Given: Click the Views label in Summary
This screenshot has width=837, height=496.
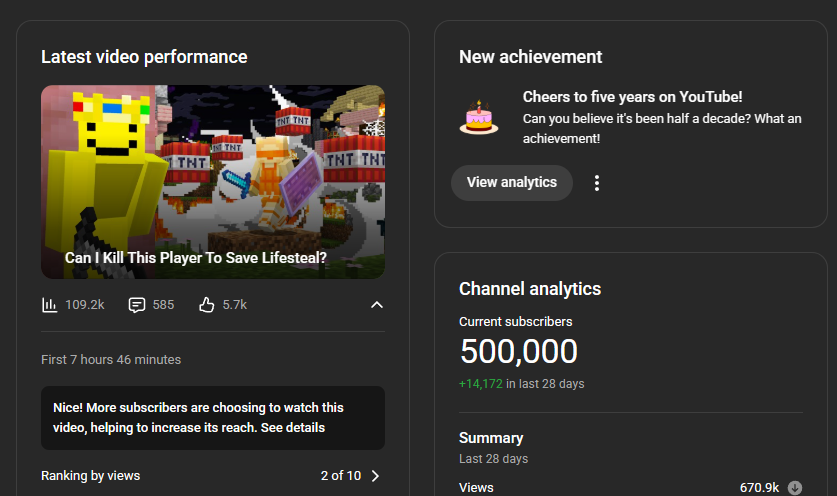Looking at the screenshot, I should pyautogui.click(x=476, y=487).
